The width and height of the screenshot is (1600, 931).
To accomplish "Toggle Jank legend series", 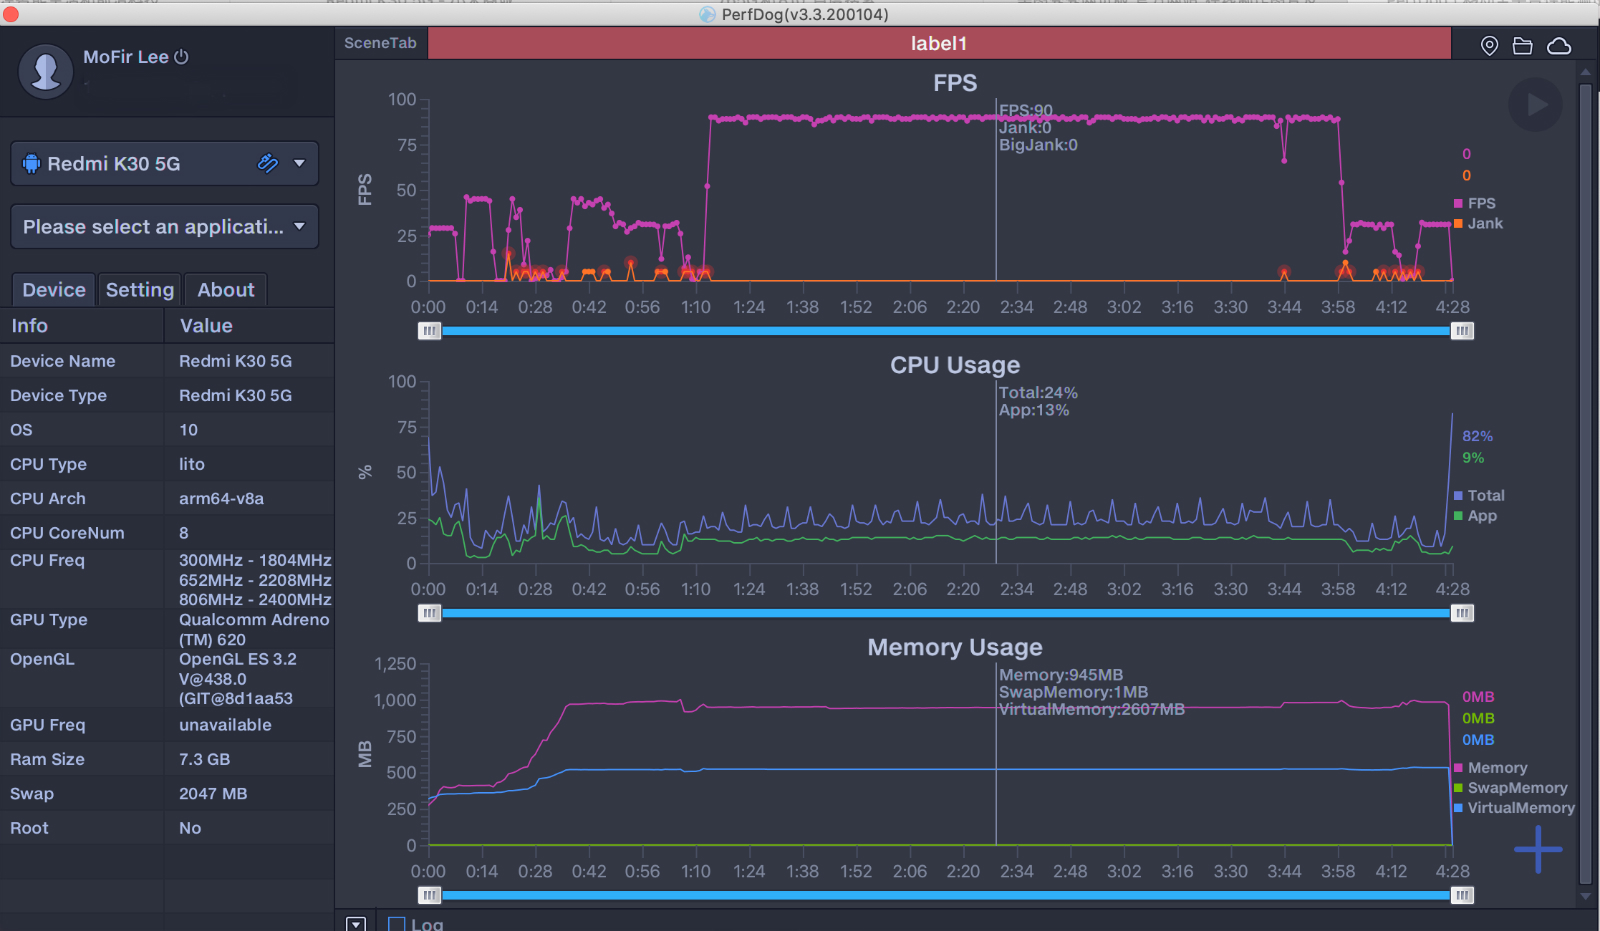I will 1478,223.
